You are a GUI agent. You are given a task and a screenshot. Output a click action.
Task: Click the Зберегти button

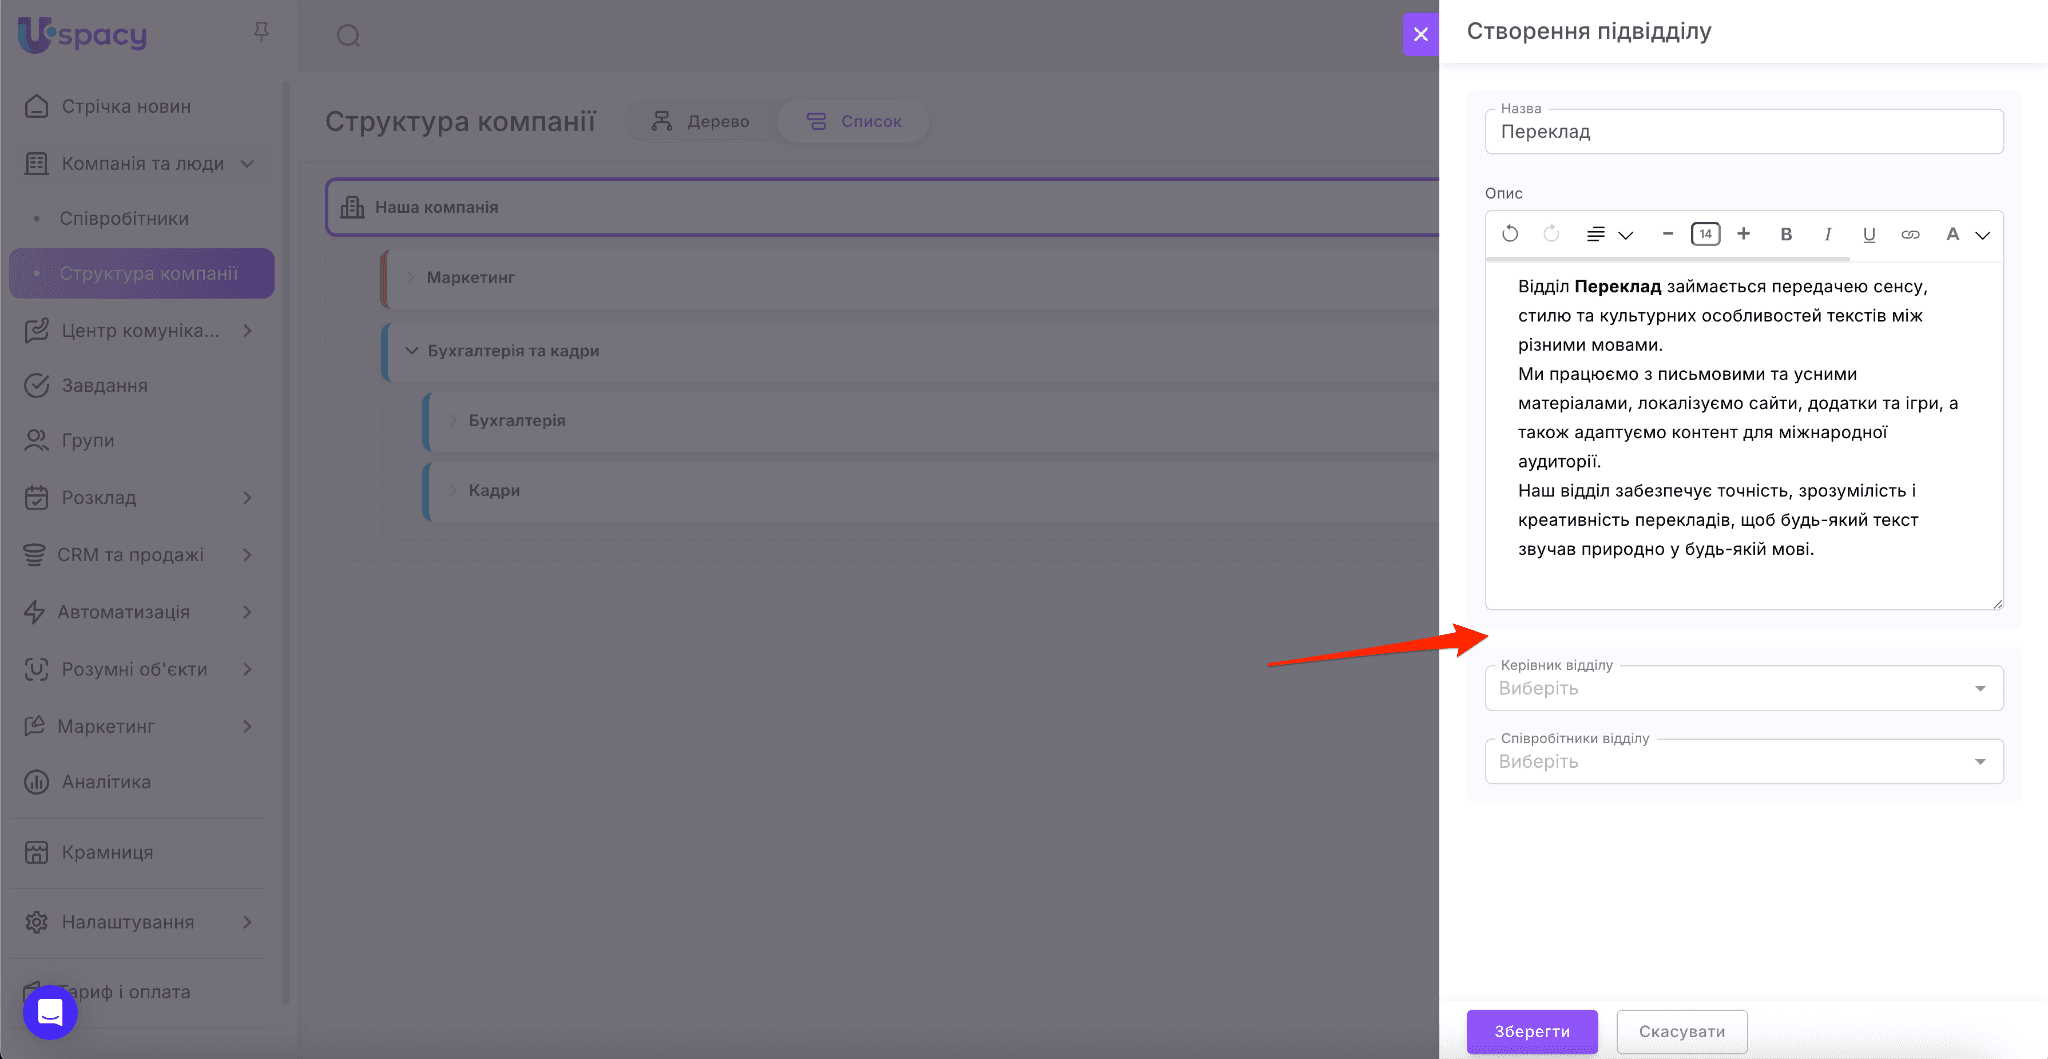1531,1031
